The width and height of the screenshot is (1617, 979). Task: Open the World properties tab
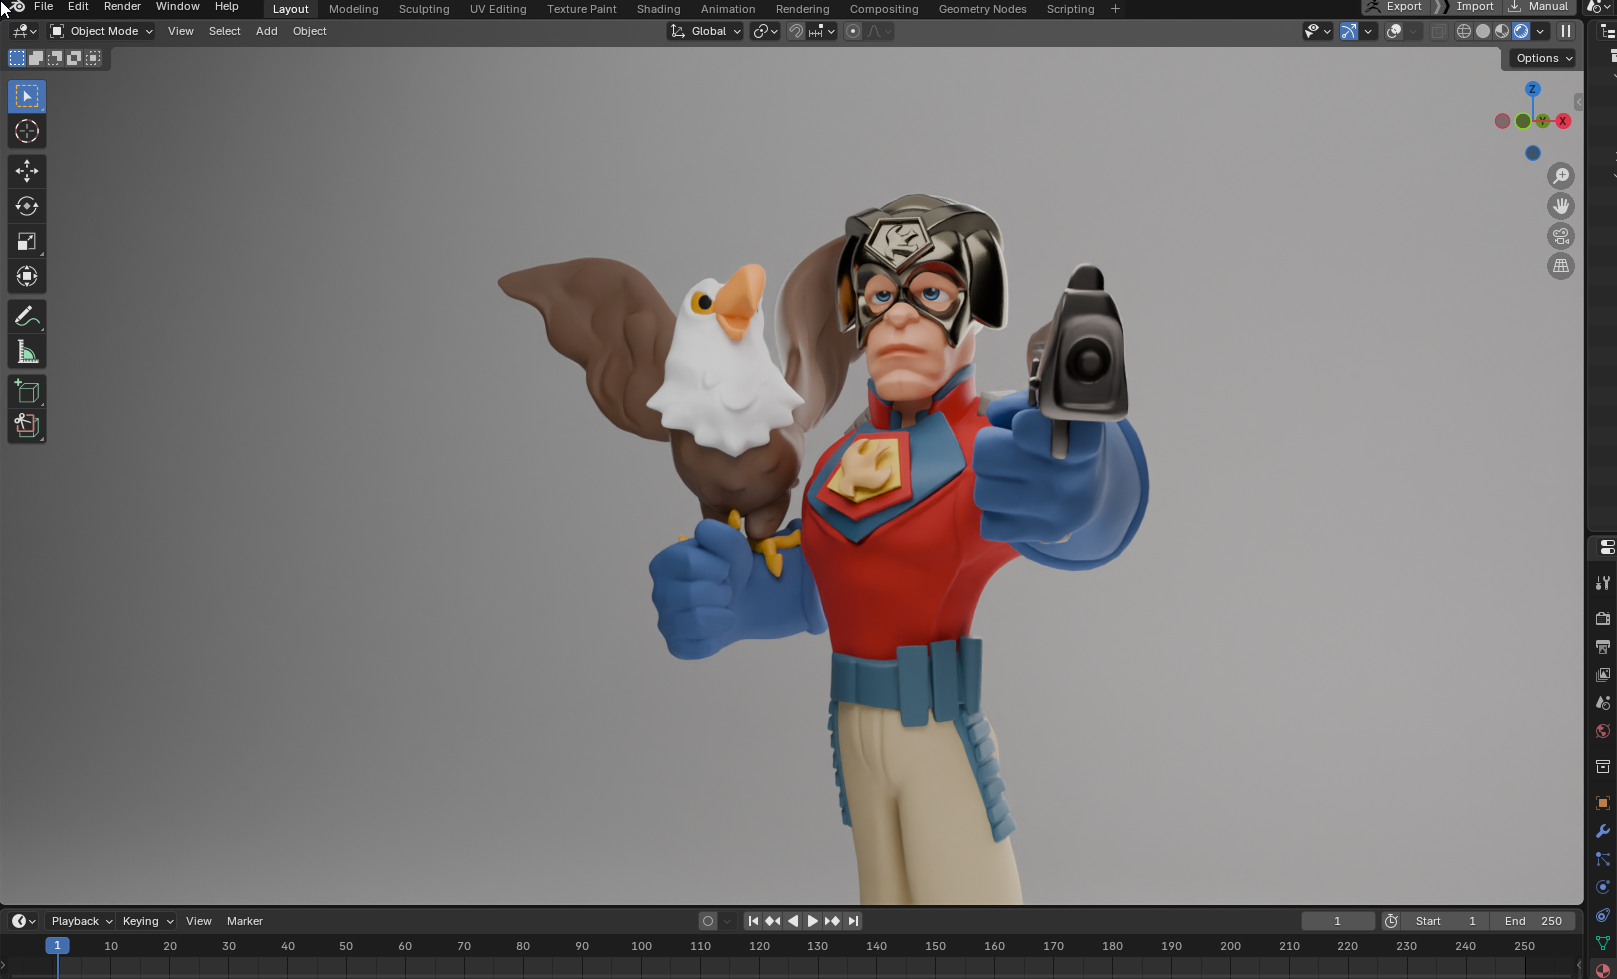tap(1603, 731)
